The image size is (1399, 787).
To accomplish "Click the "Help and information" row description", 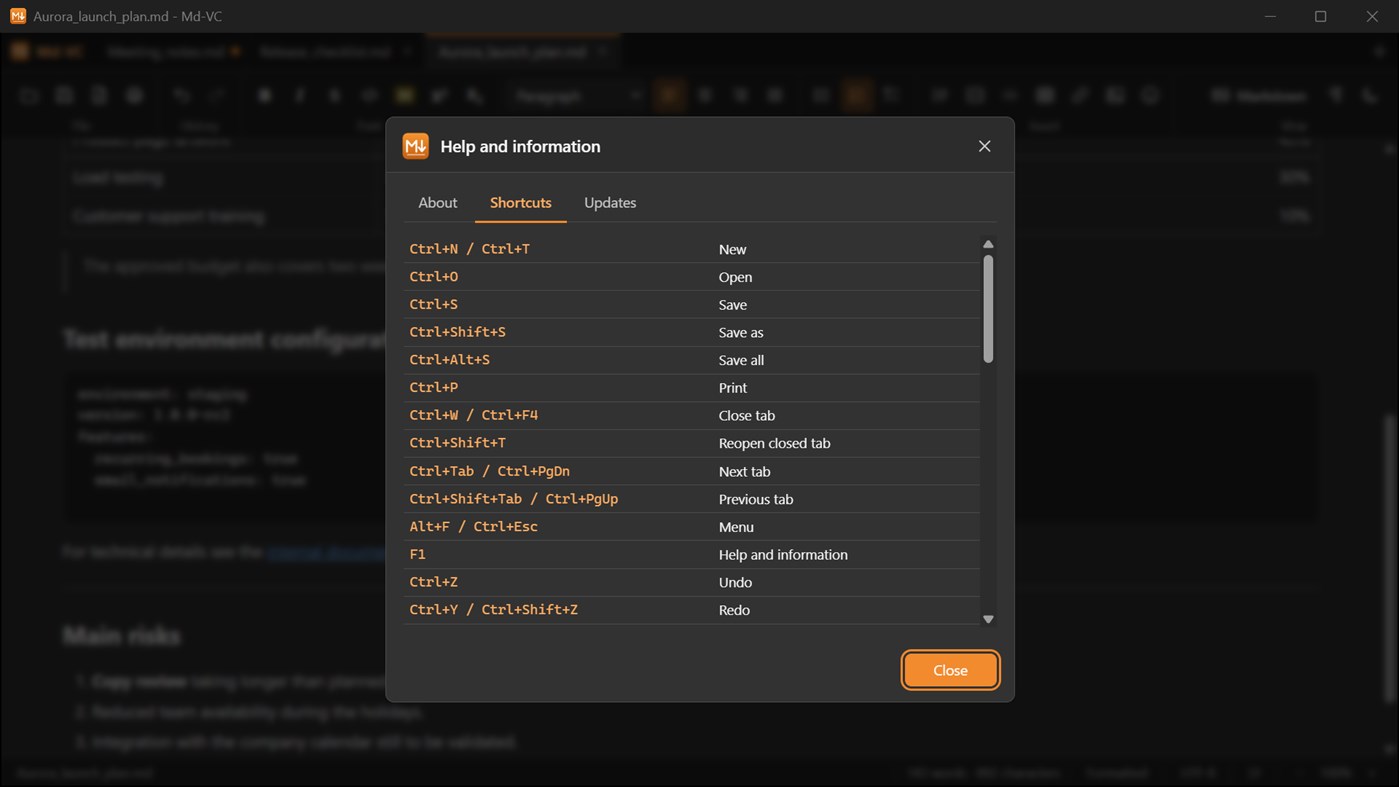I will click(783, 554).
